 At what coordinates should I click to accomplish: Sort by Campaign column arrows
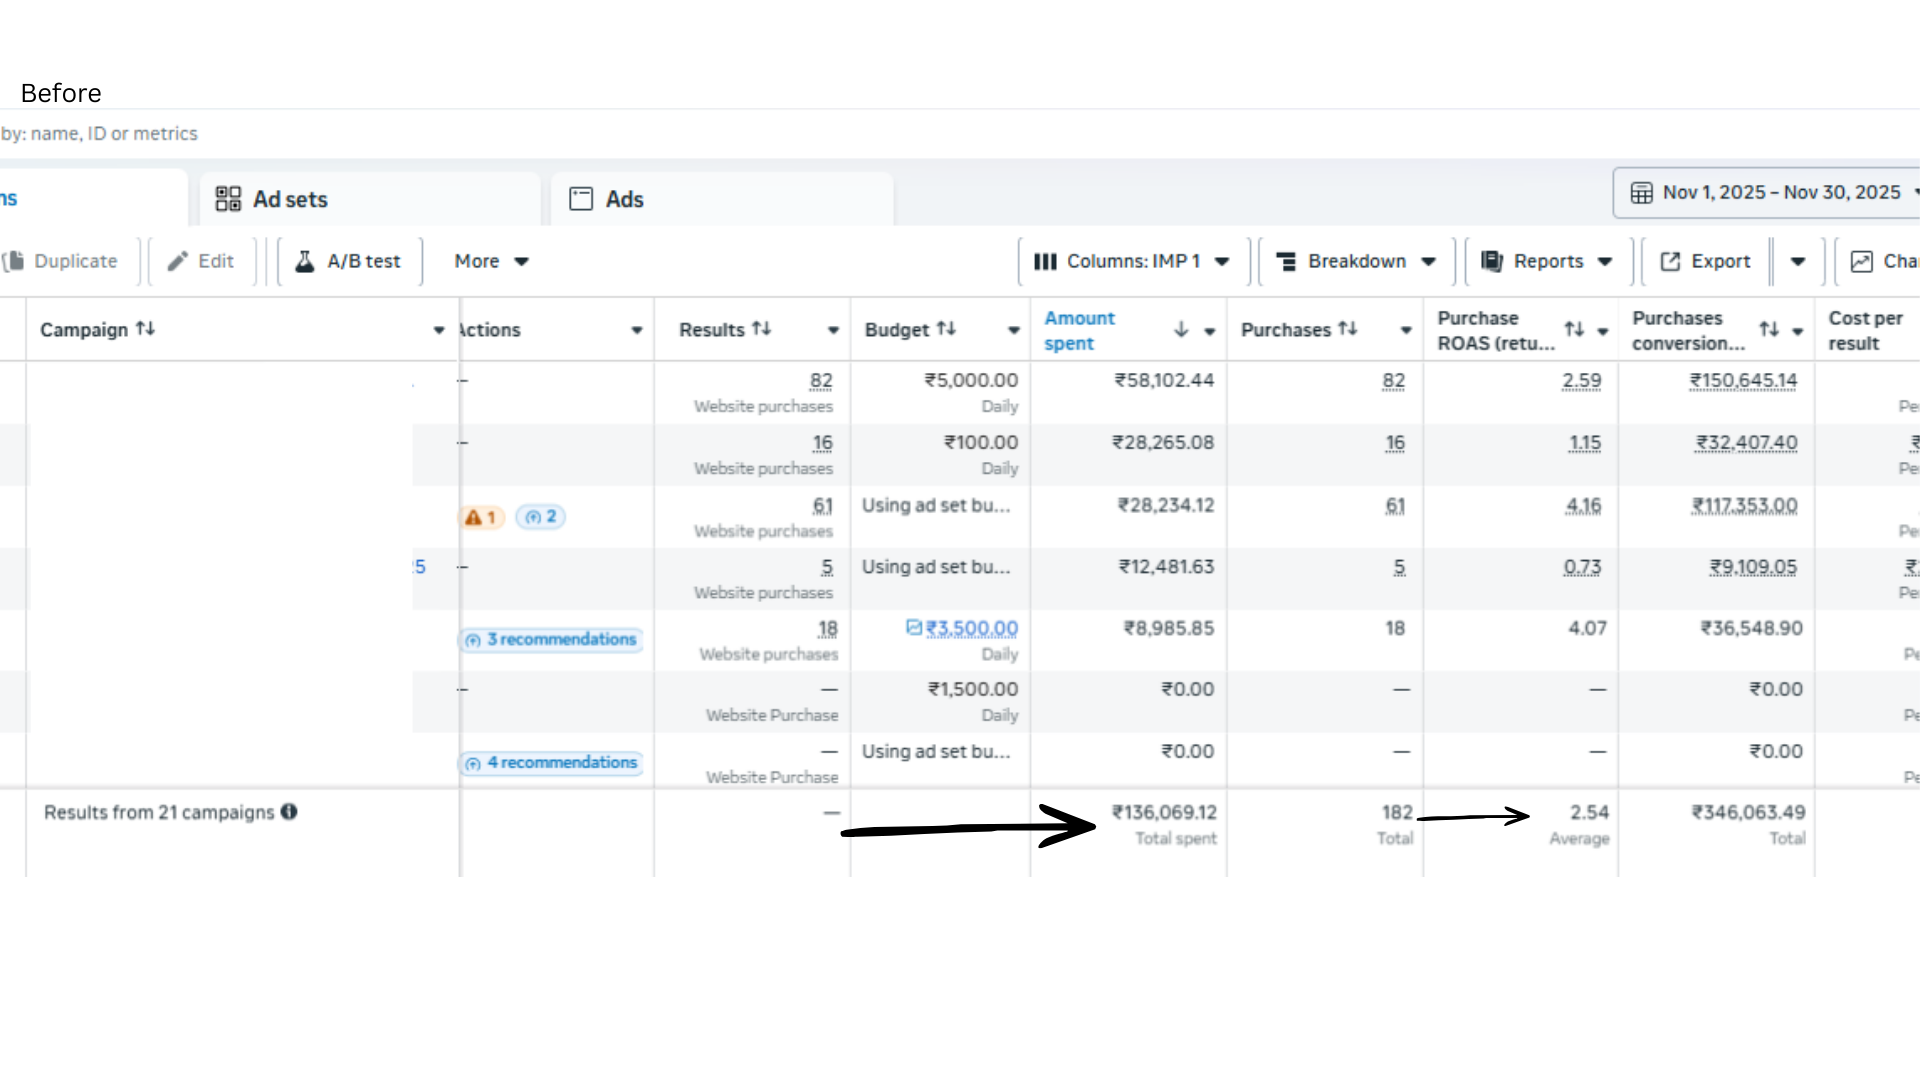(x=146, y=329)
